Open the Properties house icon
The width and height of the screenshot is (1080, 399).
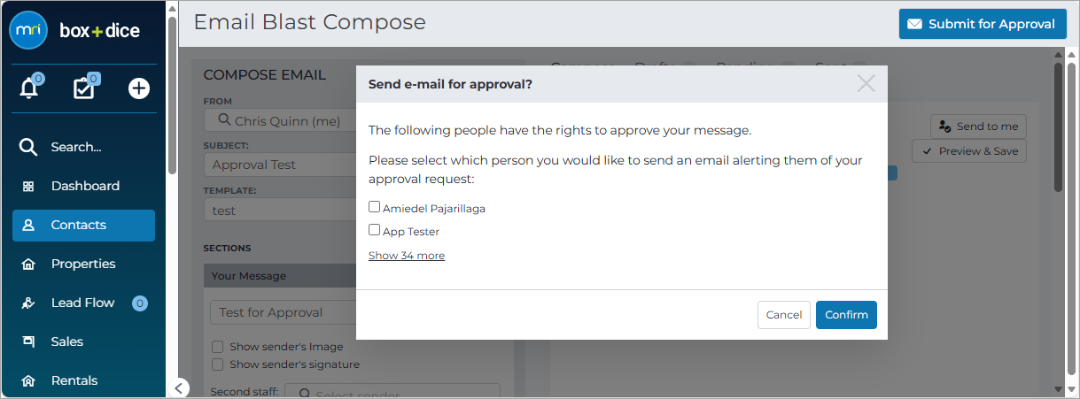coord(28,264)
